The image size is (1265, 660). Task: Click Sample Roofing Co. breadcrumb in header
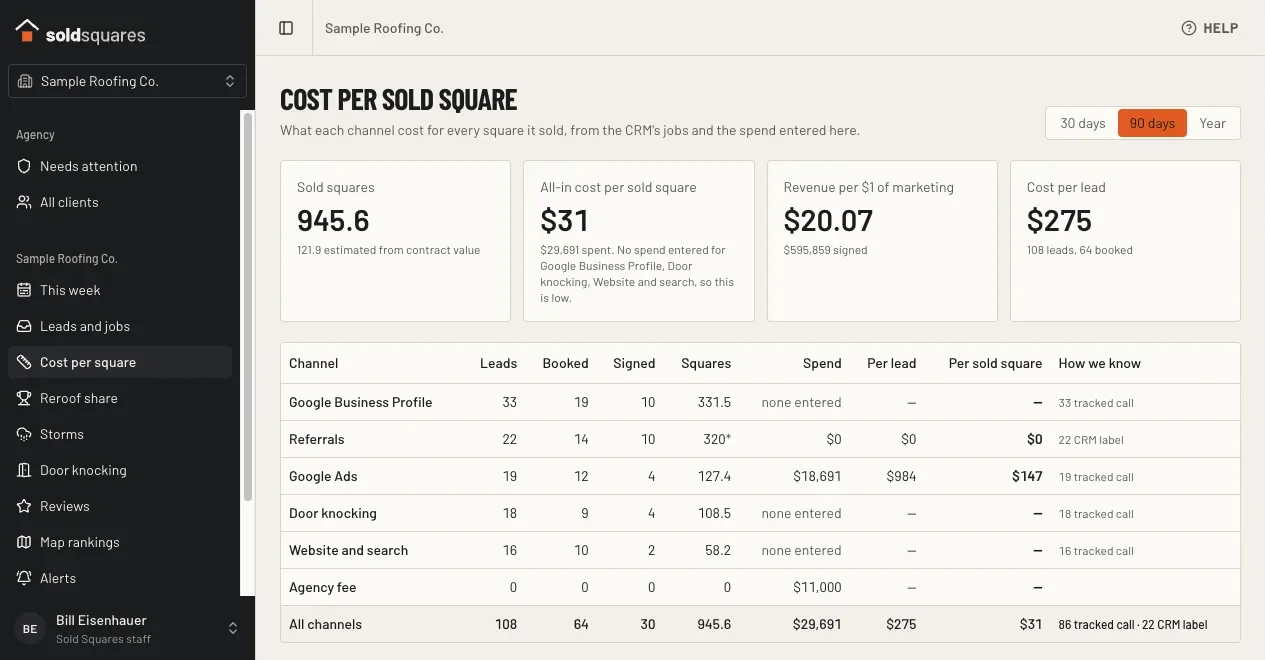384,28
